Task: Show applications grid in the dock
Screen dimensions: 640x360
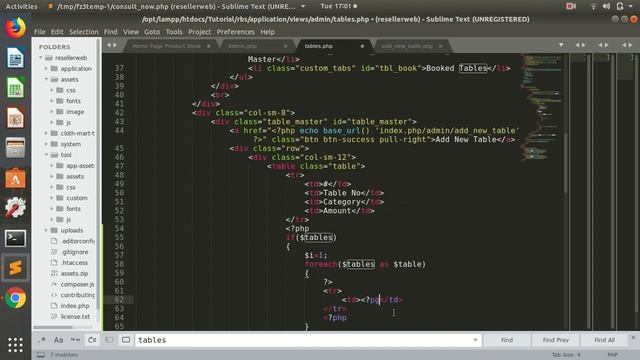Action: 16,345
